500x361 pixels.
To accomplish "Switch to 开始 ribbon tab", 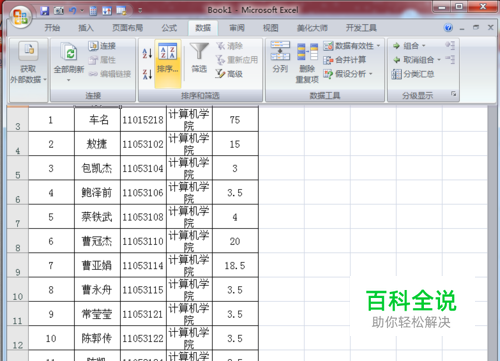I will (52, 28).
